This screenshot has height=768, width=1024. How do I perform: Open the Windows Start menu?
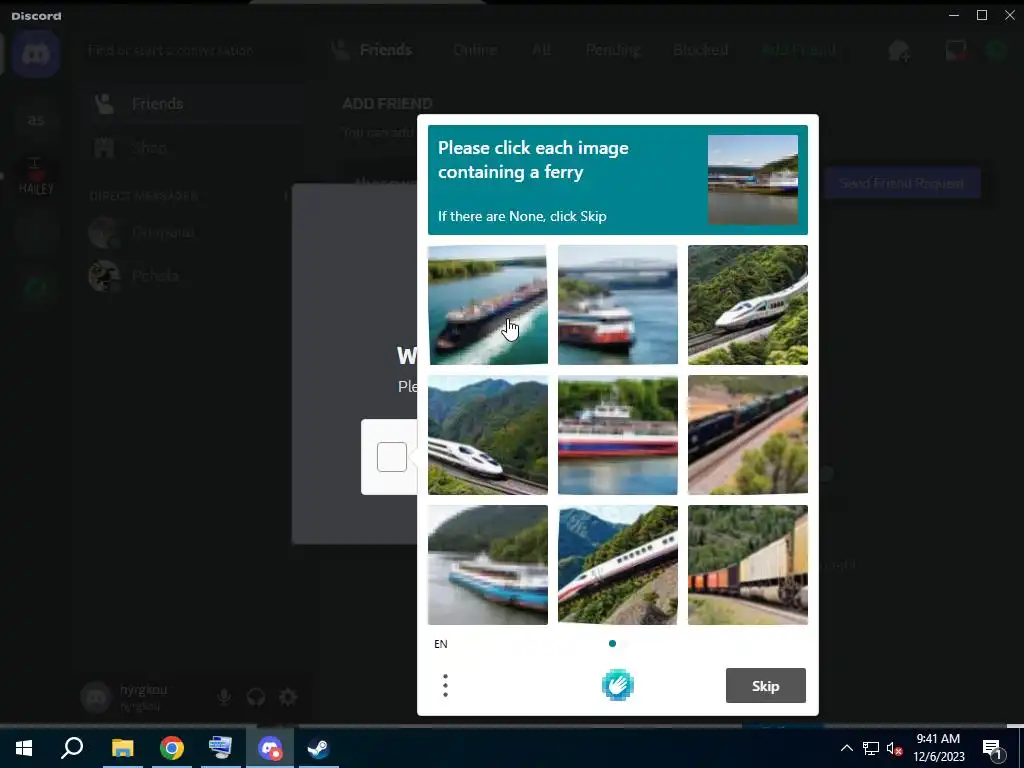(x=24, y=748)
